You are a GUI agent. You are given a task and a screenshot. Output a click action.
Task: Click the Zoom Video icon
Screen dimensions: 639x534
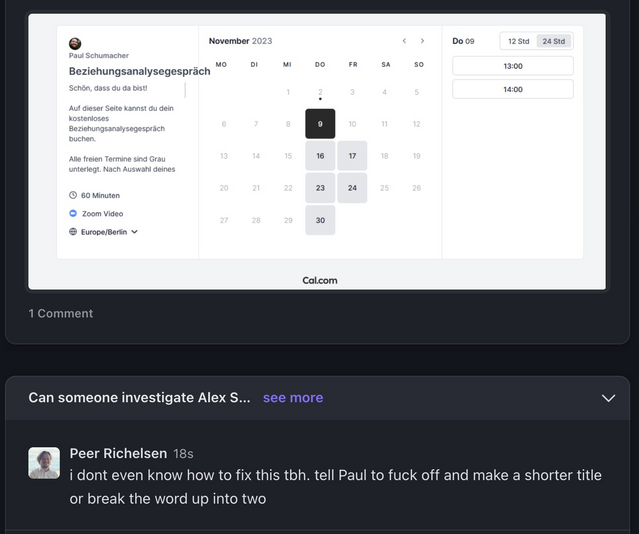(x=73, y=213)
